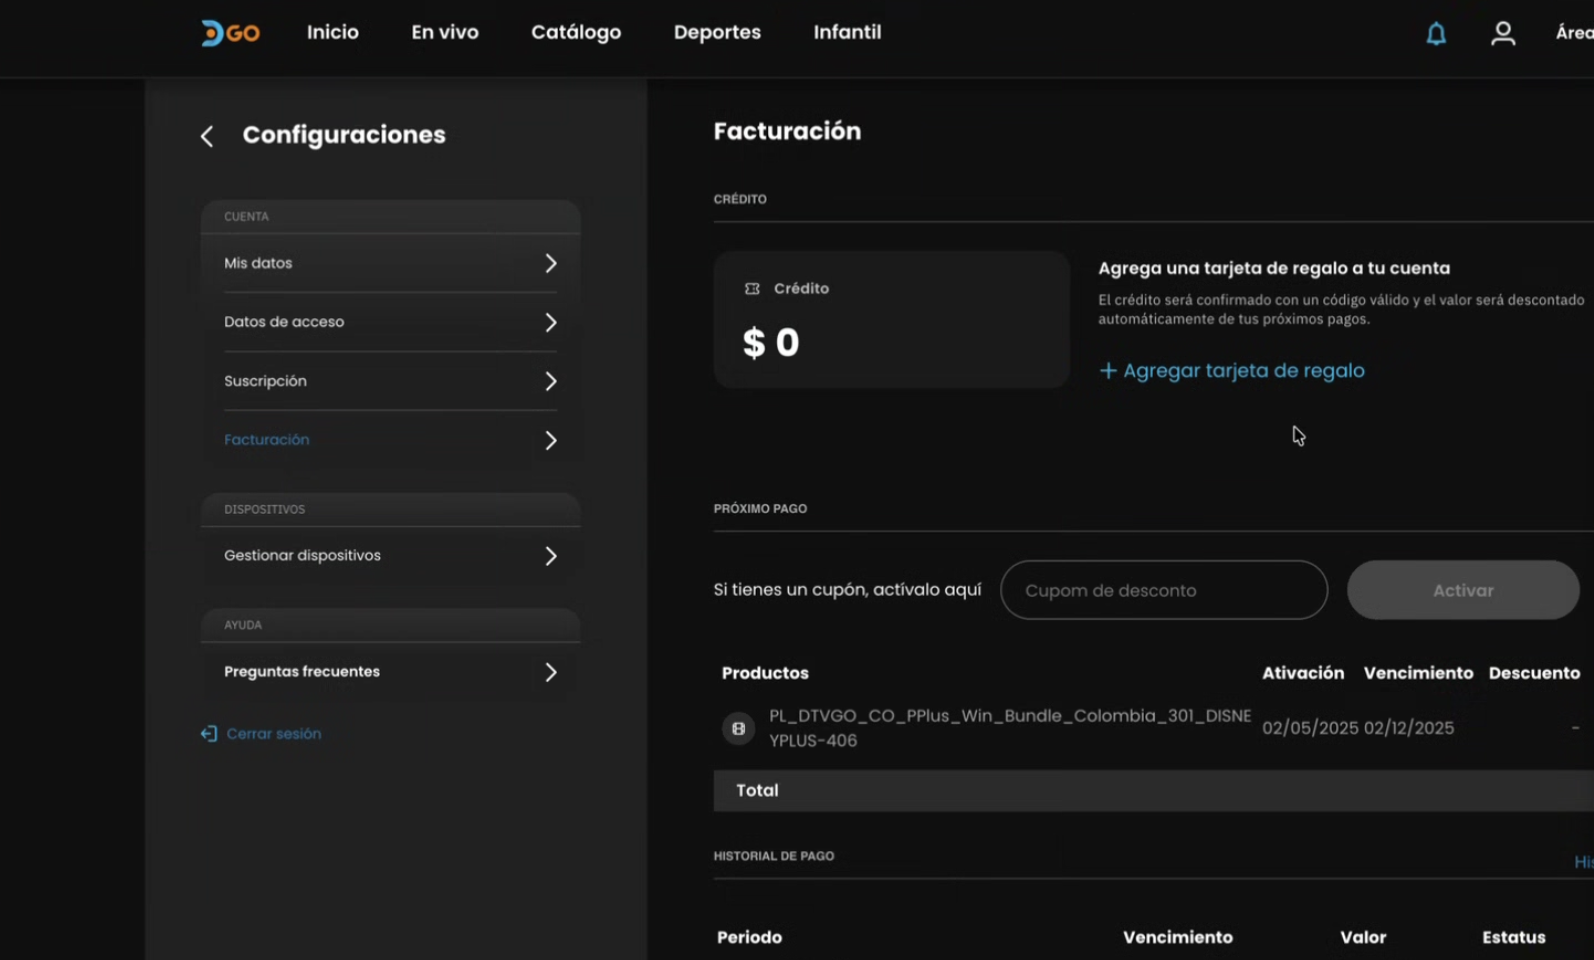Click the plus icon for gift card
Image resolution: width=1594 pixels, height=960 pixels.
(x=1108, y=371)
